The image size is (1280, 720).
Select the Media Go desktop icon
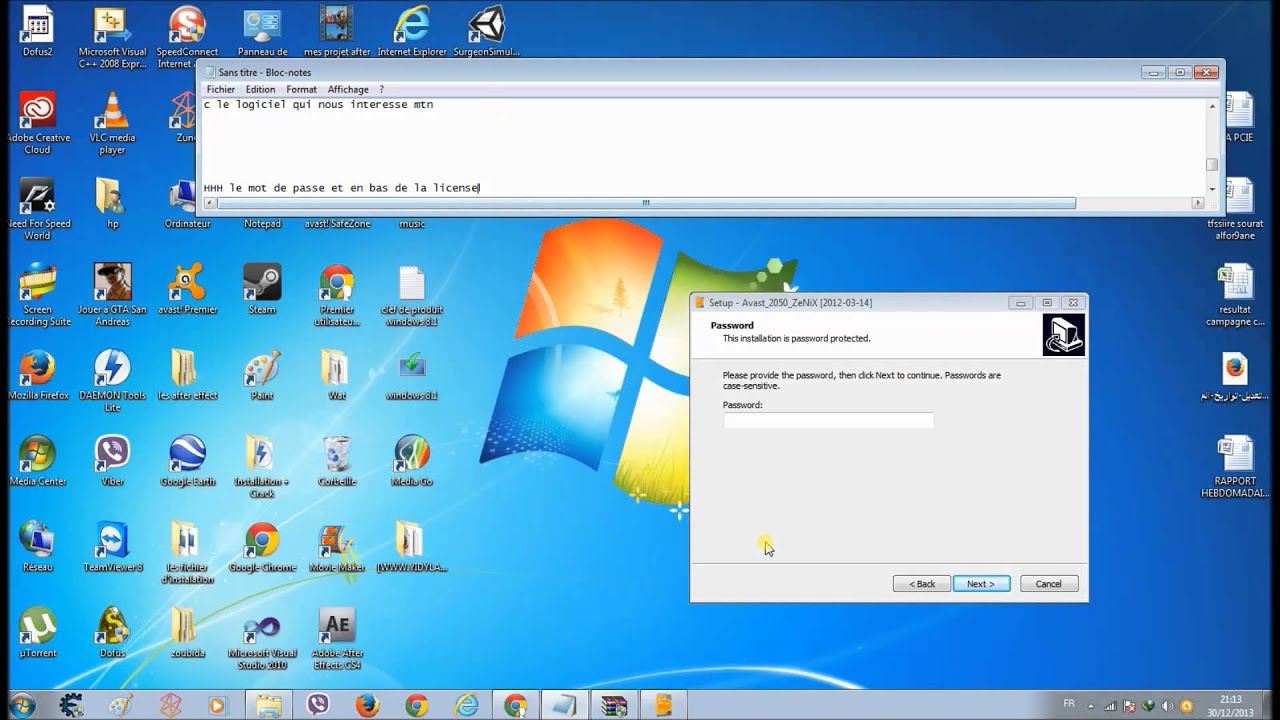coord(412,461)
